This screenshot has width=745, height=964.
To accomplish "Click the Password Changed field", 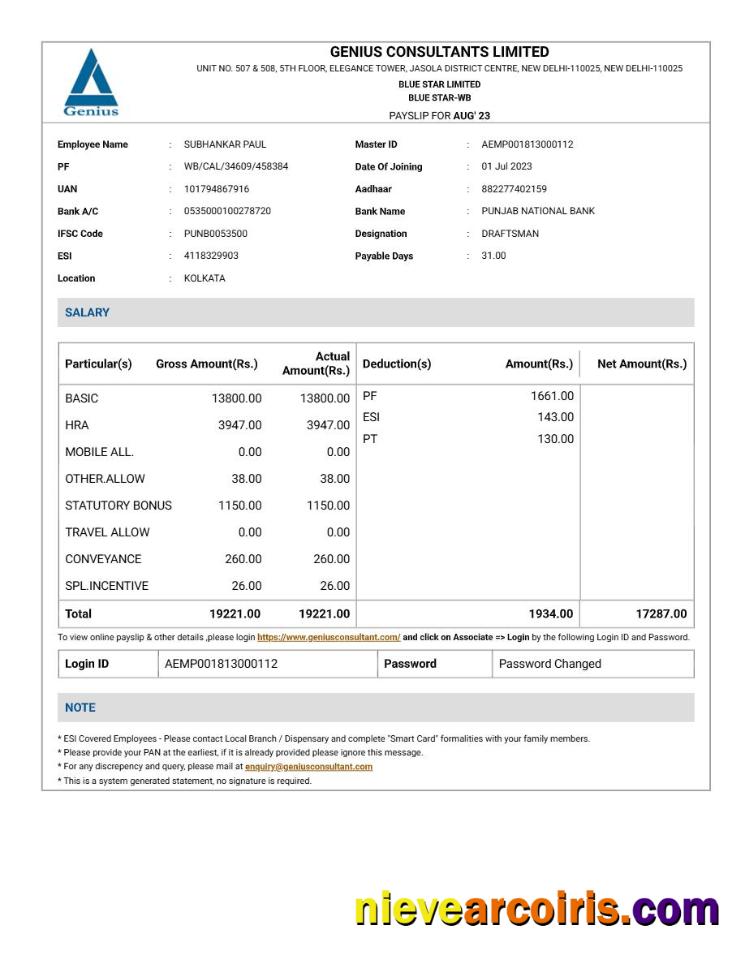I will pyautogui.click(x=550, y=664).
